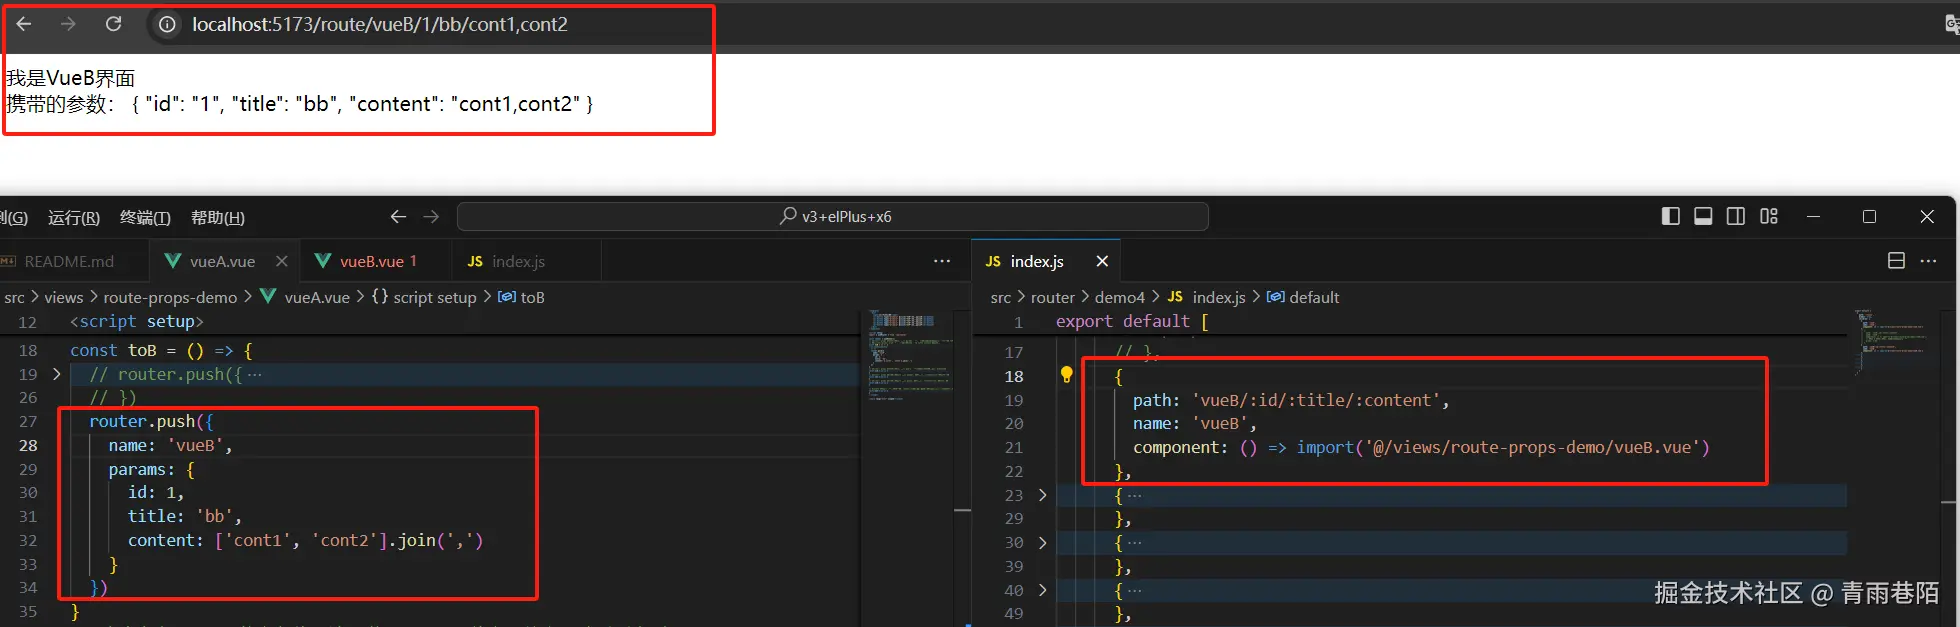Click the demo4 breadcrumb folder
The image size is (1960, 627).
[x=1119, y=297]
